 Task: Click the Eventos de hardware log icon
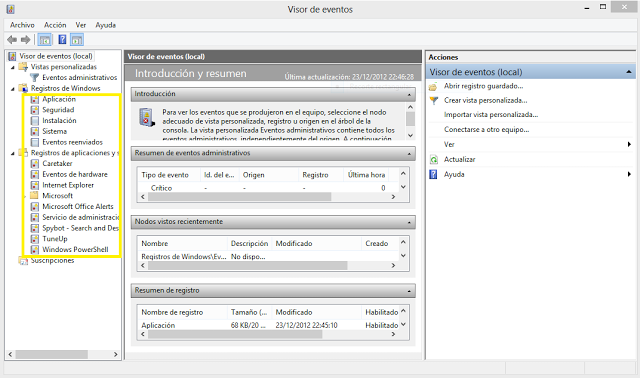coord(35,174)
